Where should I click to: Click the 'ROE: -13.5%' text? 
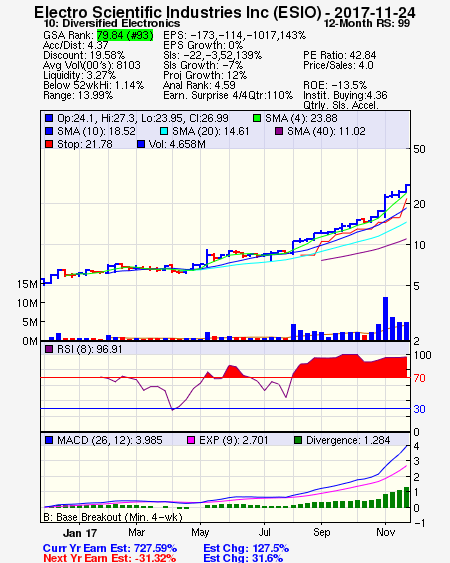335,85
